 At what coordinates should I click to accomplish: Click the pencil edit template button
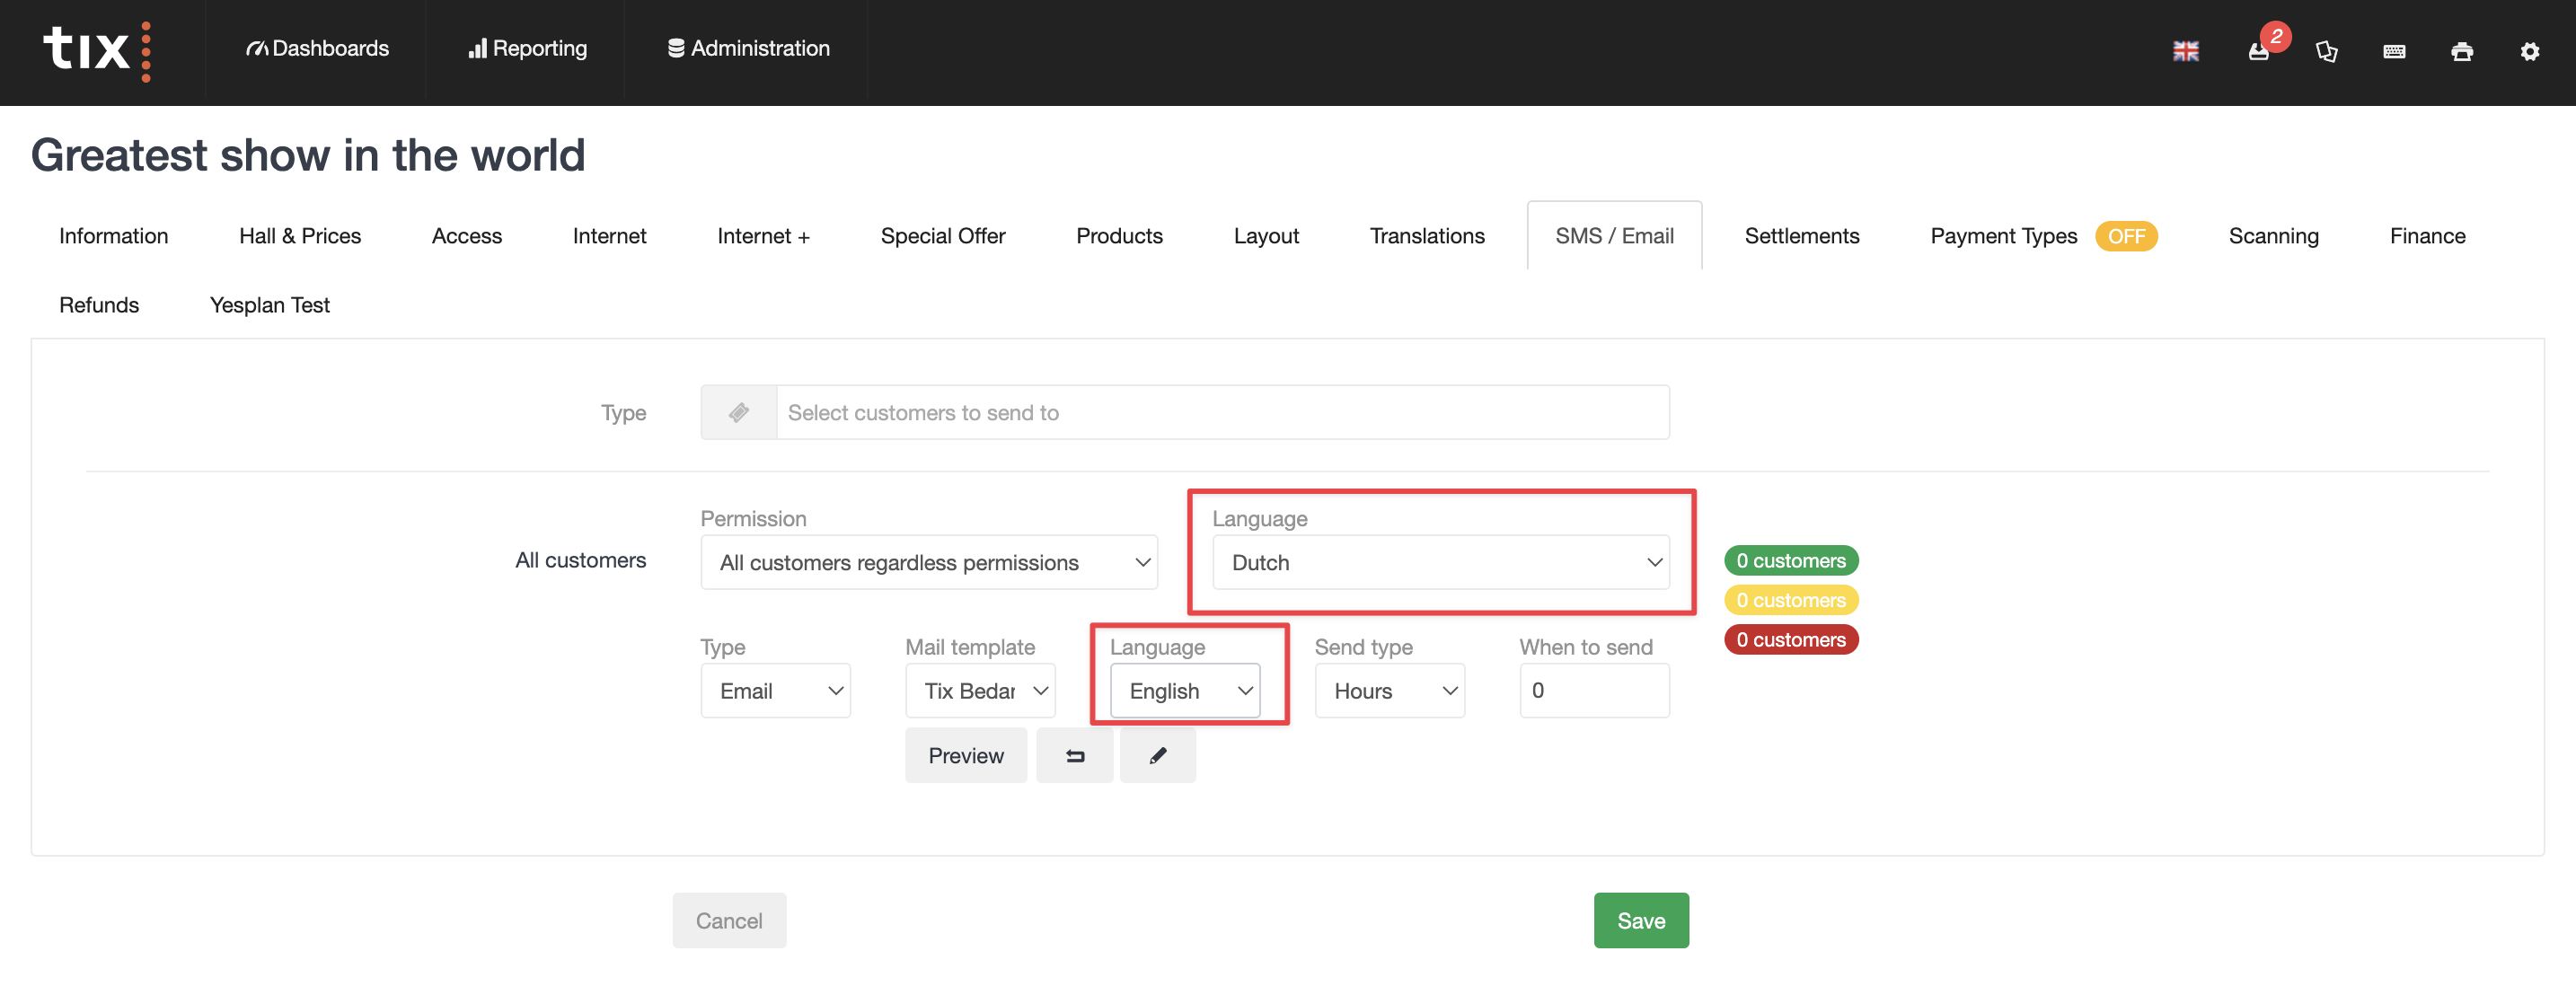point(1157,756)
